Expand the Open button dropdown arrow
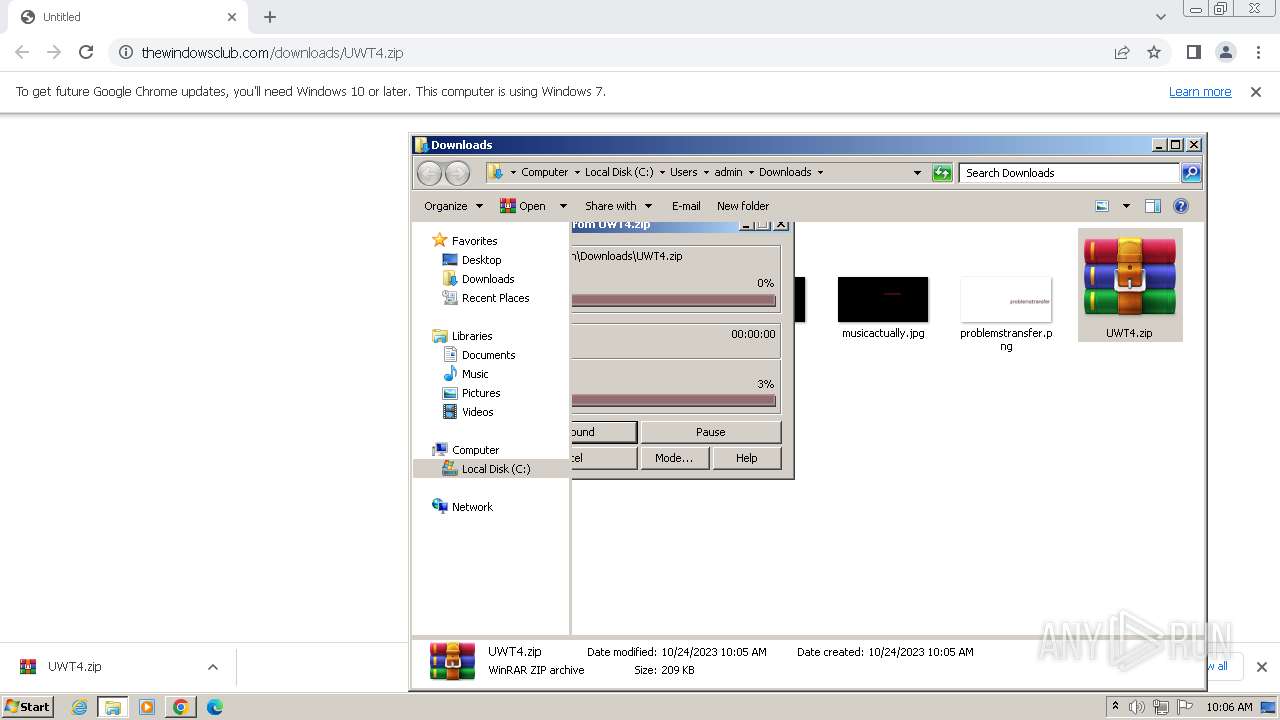 (x=563, y=206)
